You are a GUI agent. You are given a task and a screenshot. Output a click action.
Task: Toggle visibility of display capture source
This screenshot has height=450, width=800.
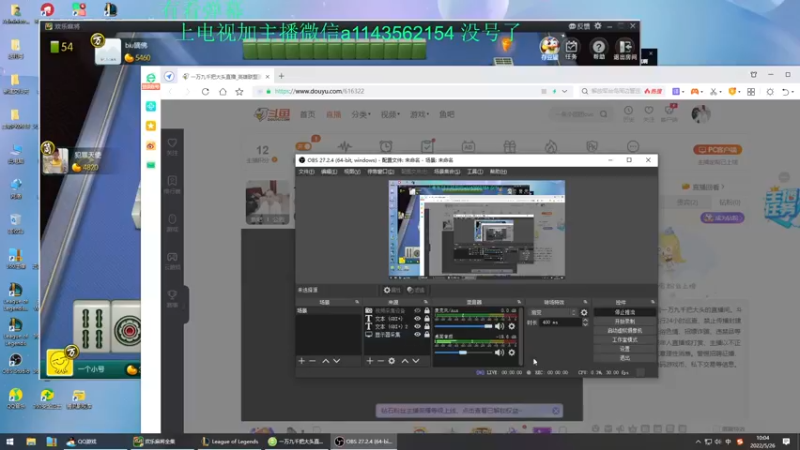(x=417, y=335)
